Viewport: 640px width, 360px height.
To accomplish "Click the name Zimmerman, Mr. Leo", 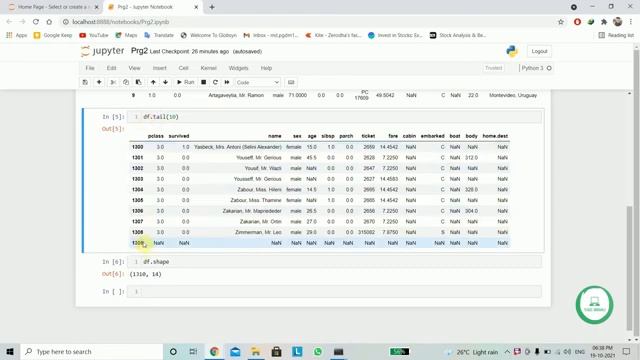I will tap(258, 232).
